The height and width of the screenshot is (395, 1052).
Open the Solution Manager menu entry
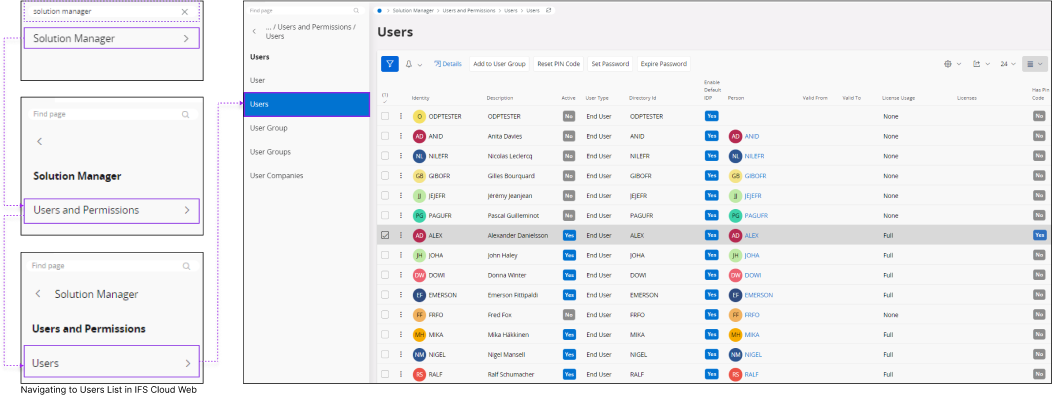pos(111,38)
